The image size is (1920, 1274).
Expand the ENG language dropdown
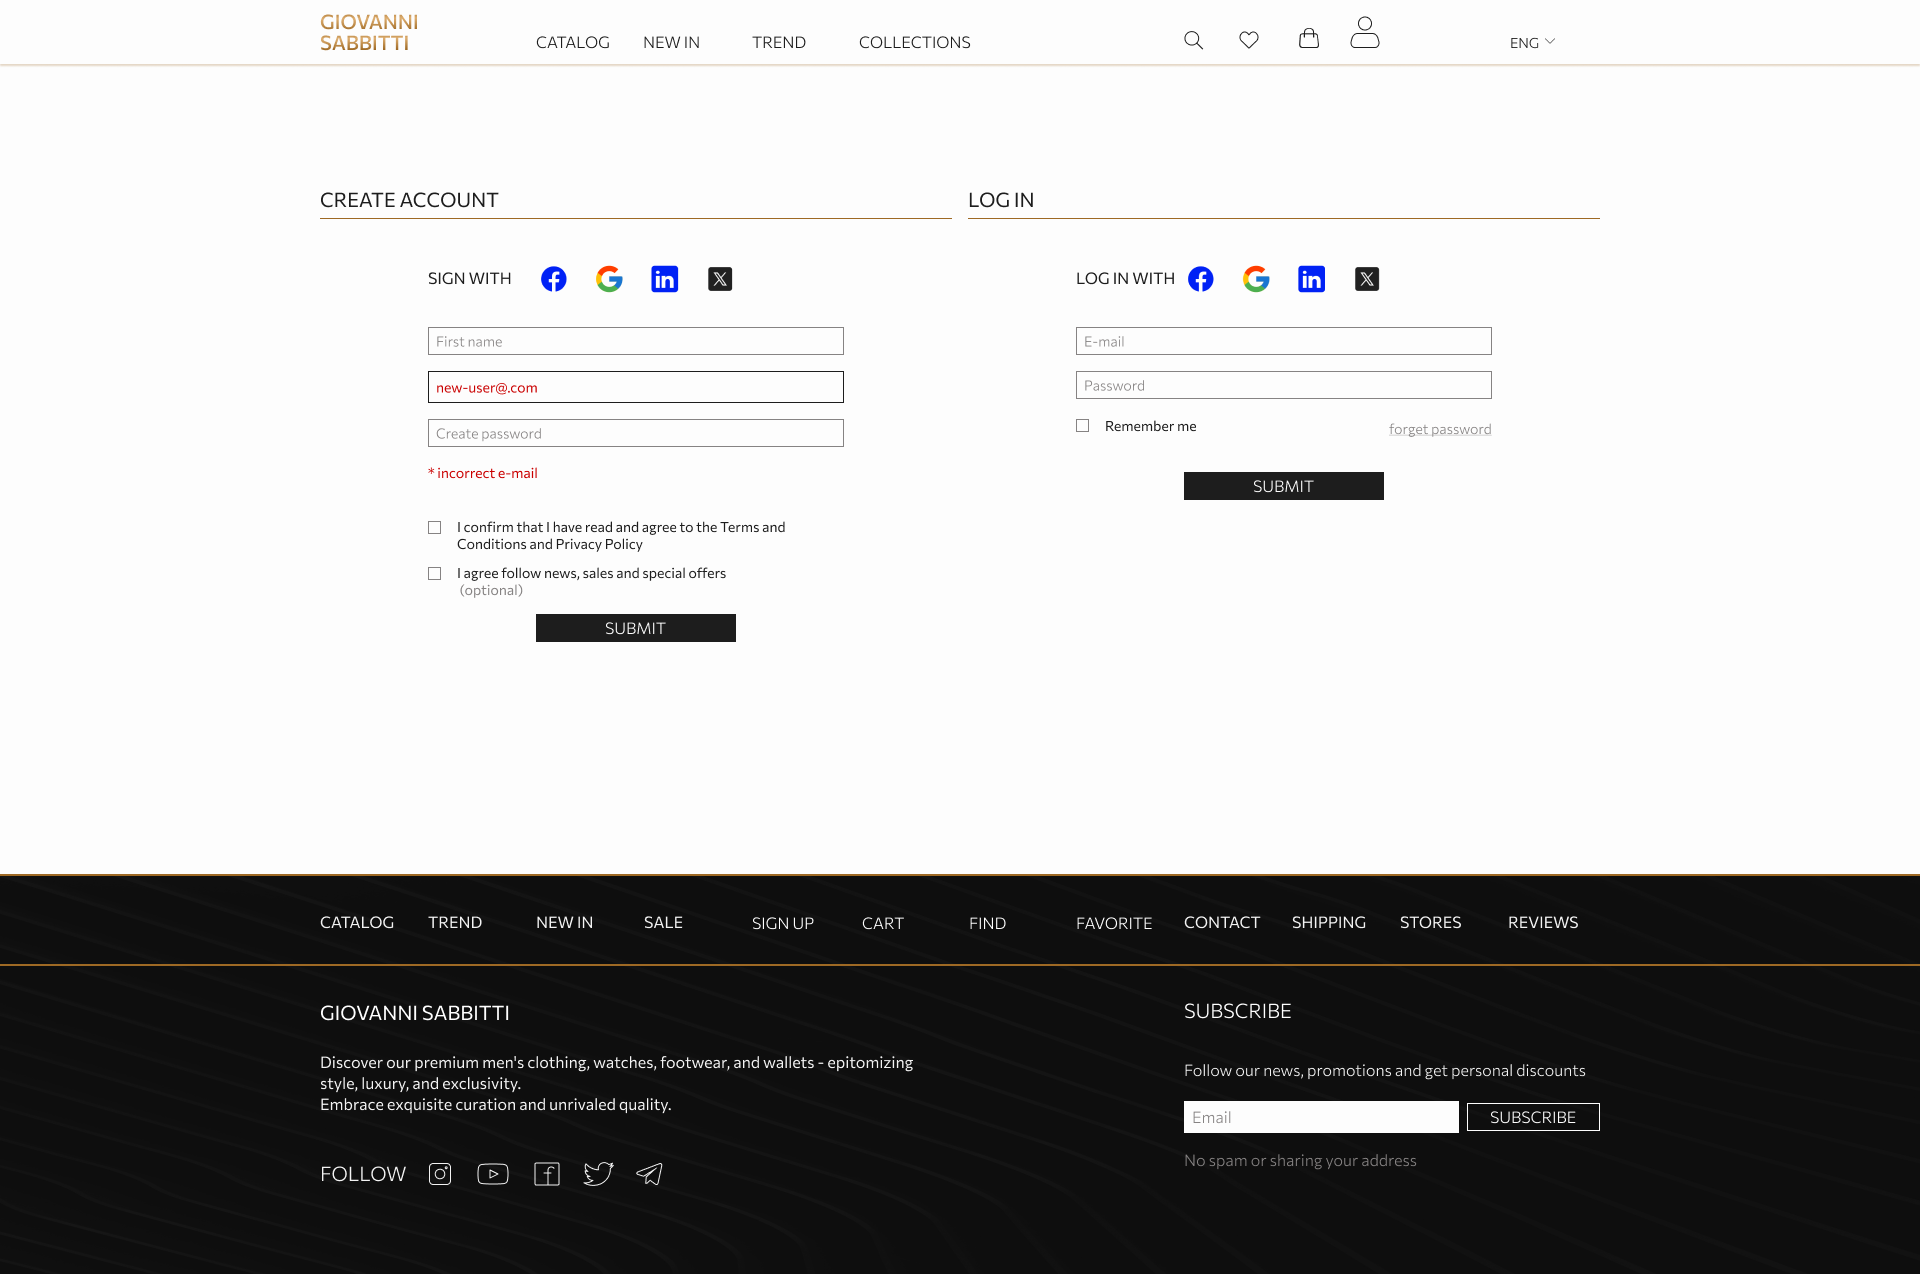1532,42
